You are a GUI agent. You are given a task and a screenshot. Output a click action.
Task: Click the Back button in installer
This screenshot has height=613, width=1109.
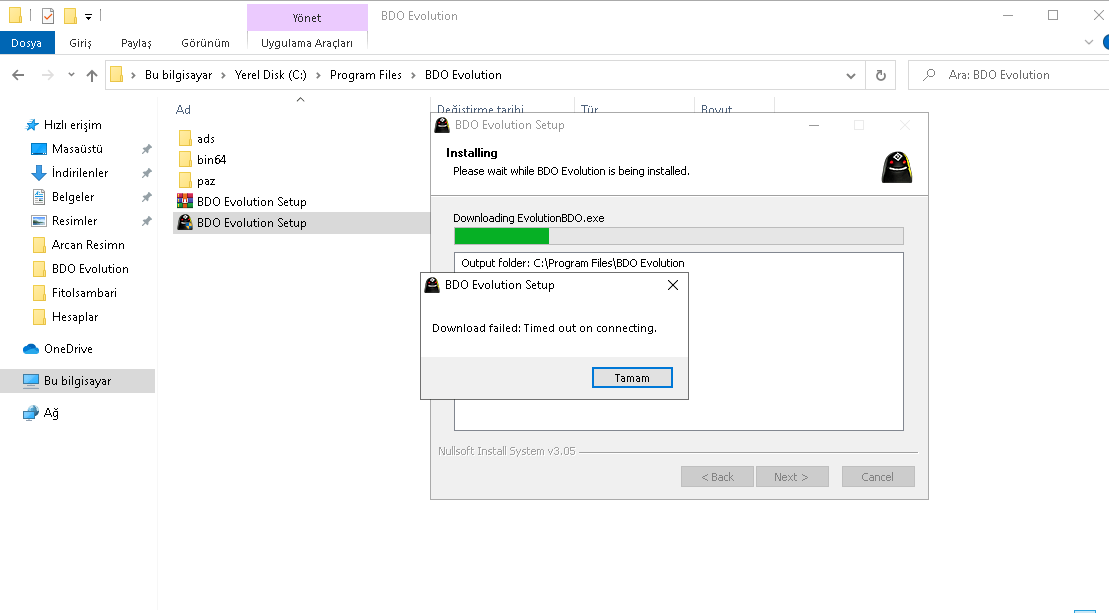(717, 477)
